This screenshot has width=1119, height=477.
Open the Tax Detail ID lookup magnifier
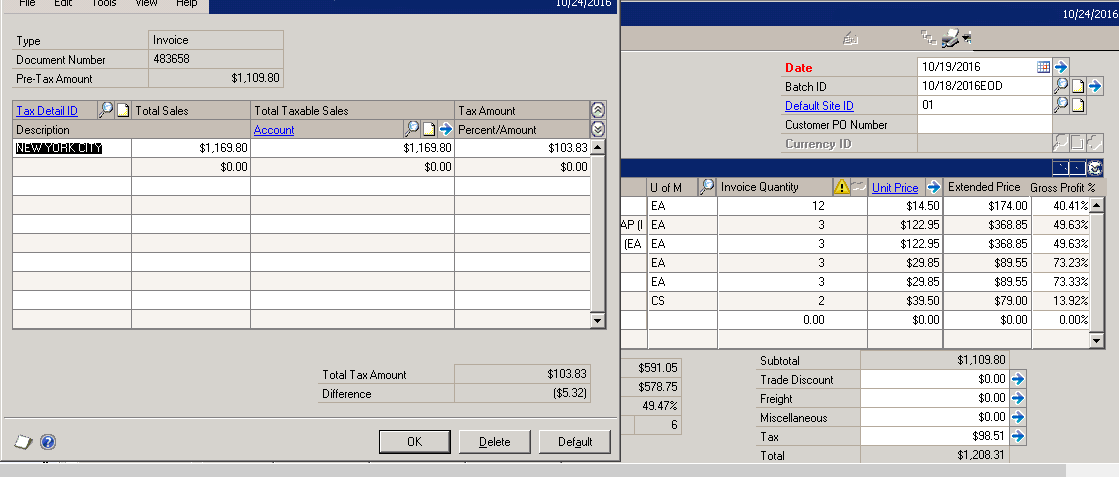106,110
